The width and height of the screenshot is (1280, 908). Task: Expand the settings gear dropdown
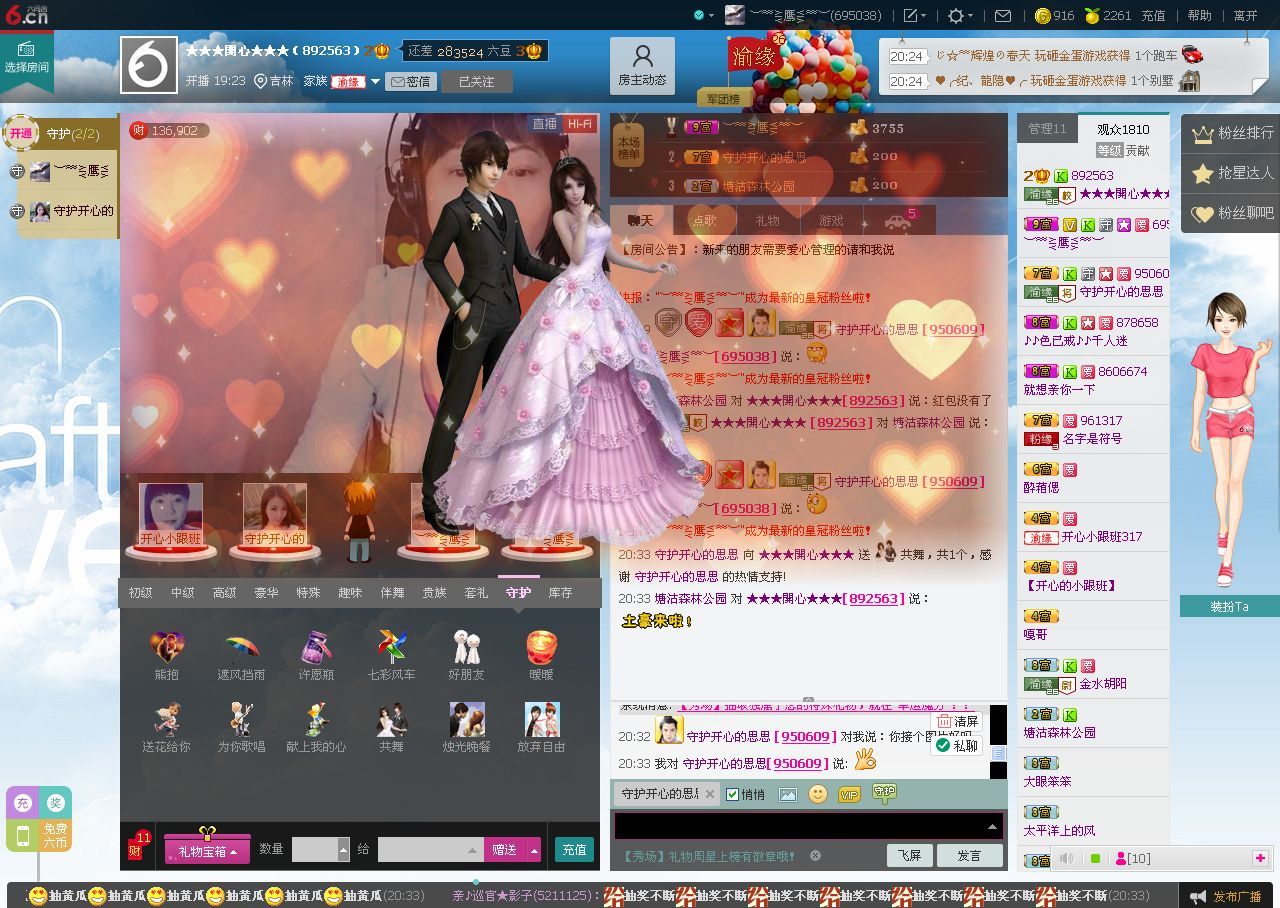(x=960, y=15)
